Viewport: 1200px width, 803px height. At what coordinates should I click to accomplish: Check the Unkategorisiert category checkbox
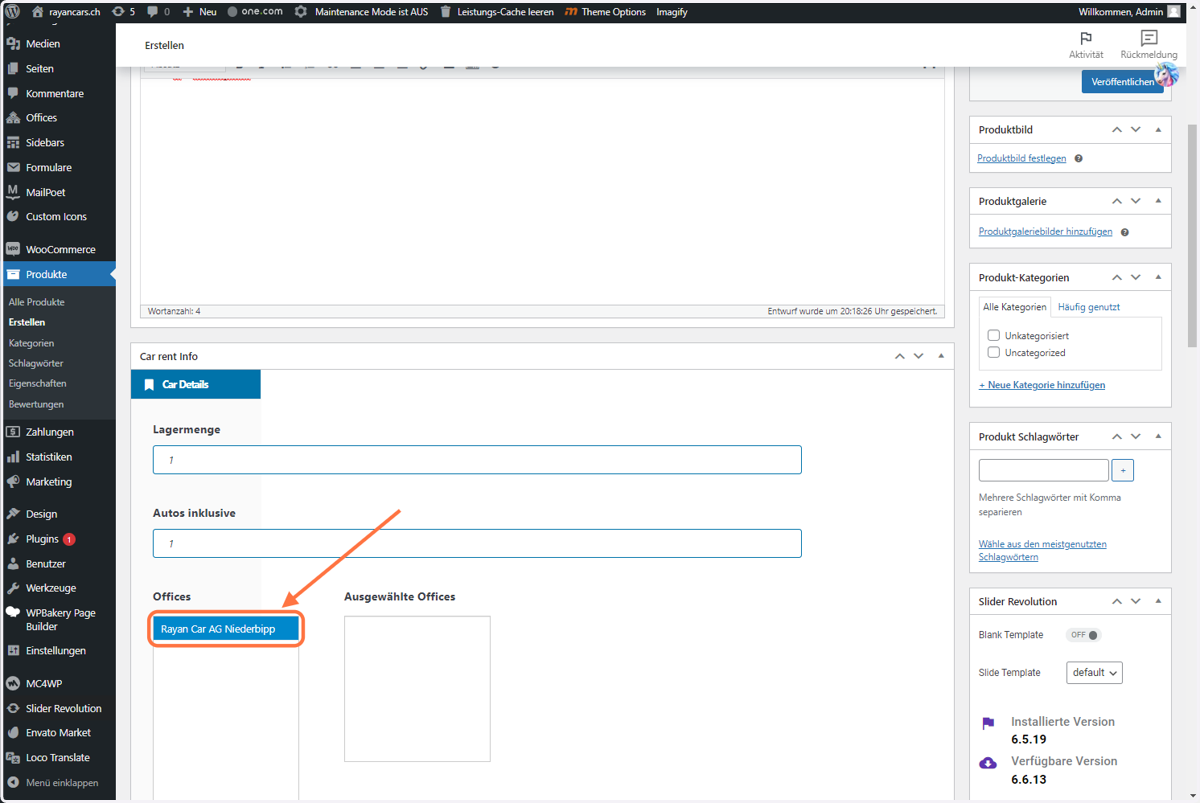click(993, 336)
